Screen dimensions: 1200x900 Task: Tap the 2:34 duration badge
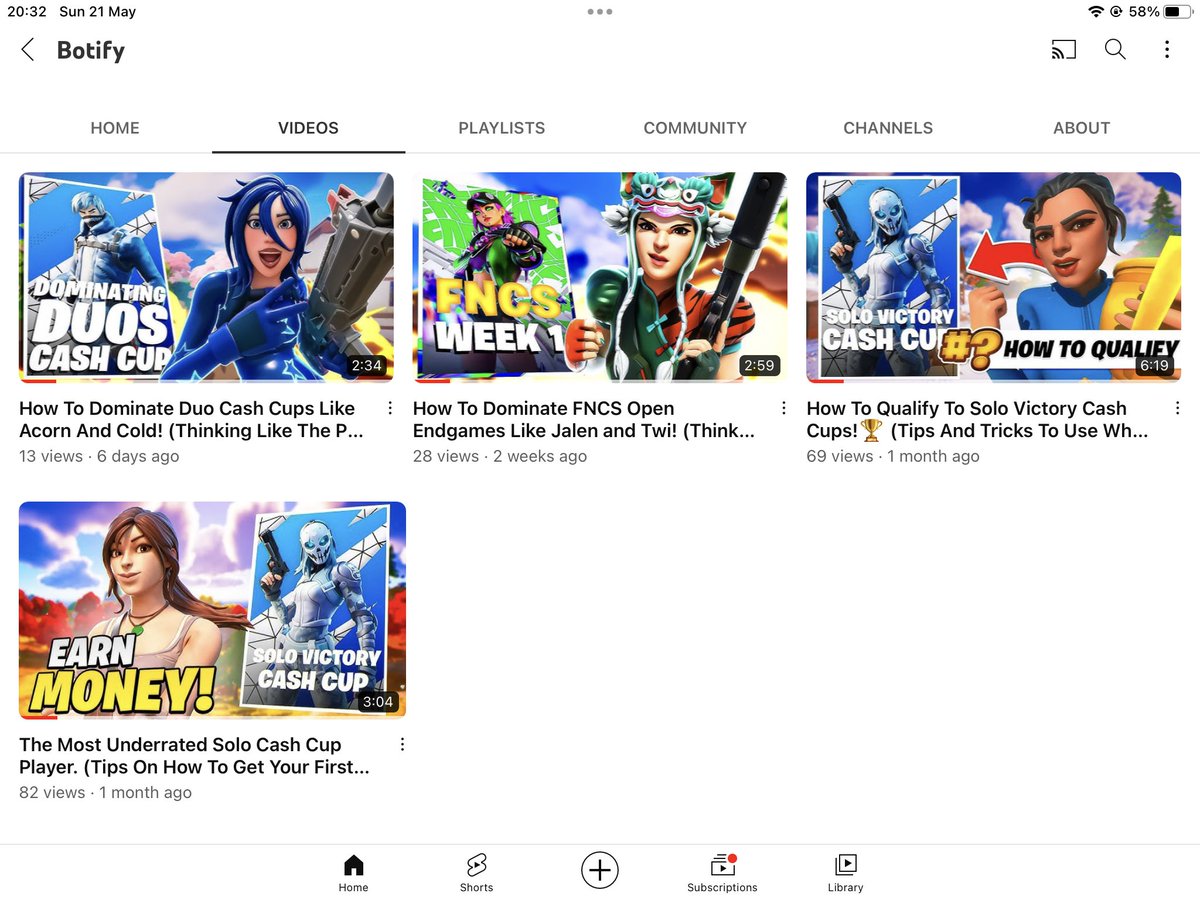pos(366,365)
